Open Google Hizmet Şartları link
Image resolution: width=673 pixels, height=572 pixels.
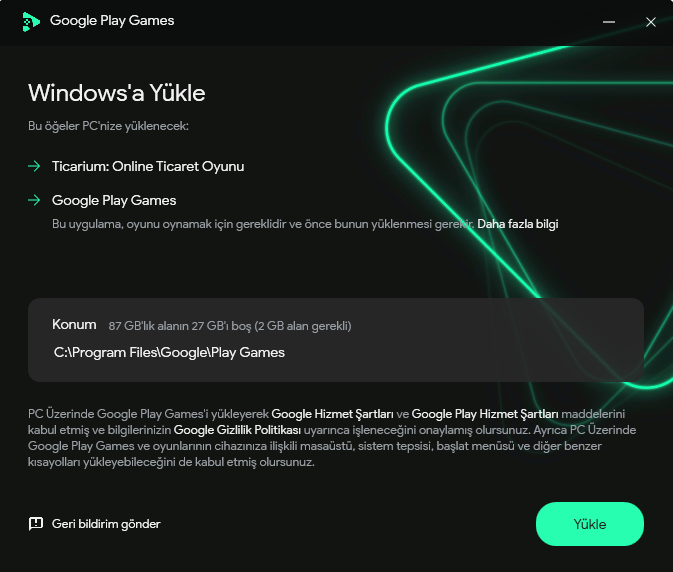[x=332, y=414]
